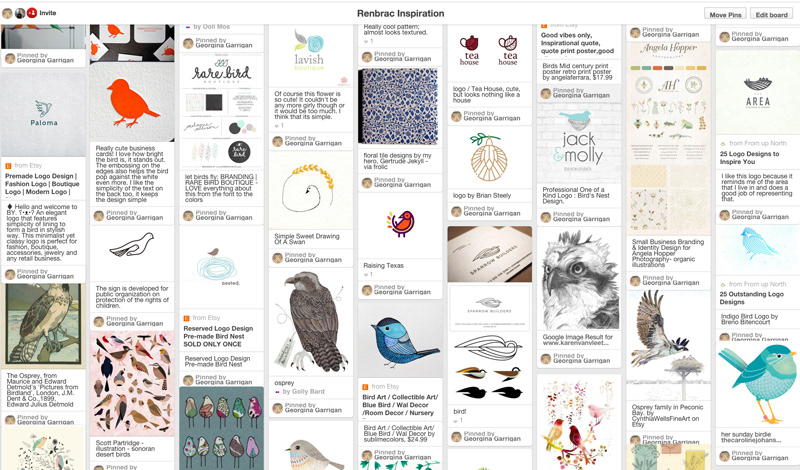The width and height of the screenshot is (800, 470).
Task: Open the blue floral tile pattern pin
Action: click(400, 107)
